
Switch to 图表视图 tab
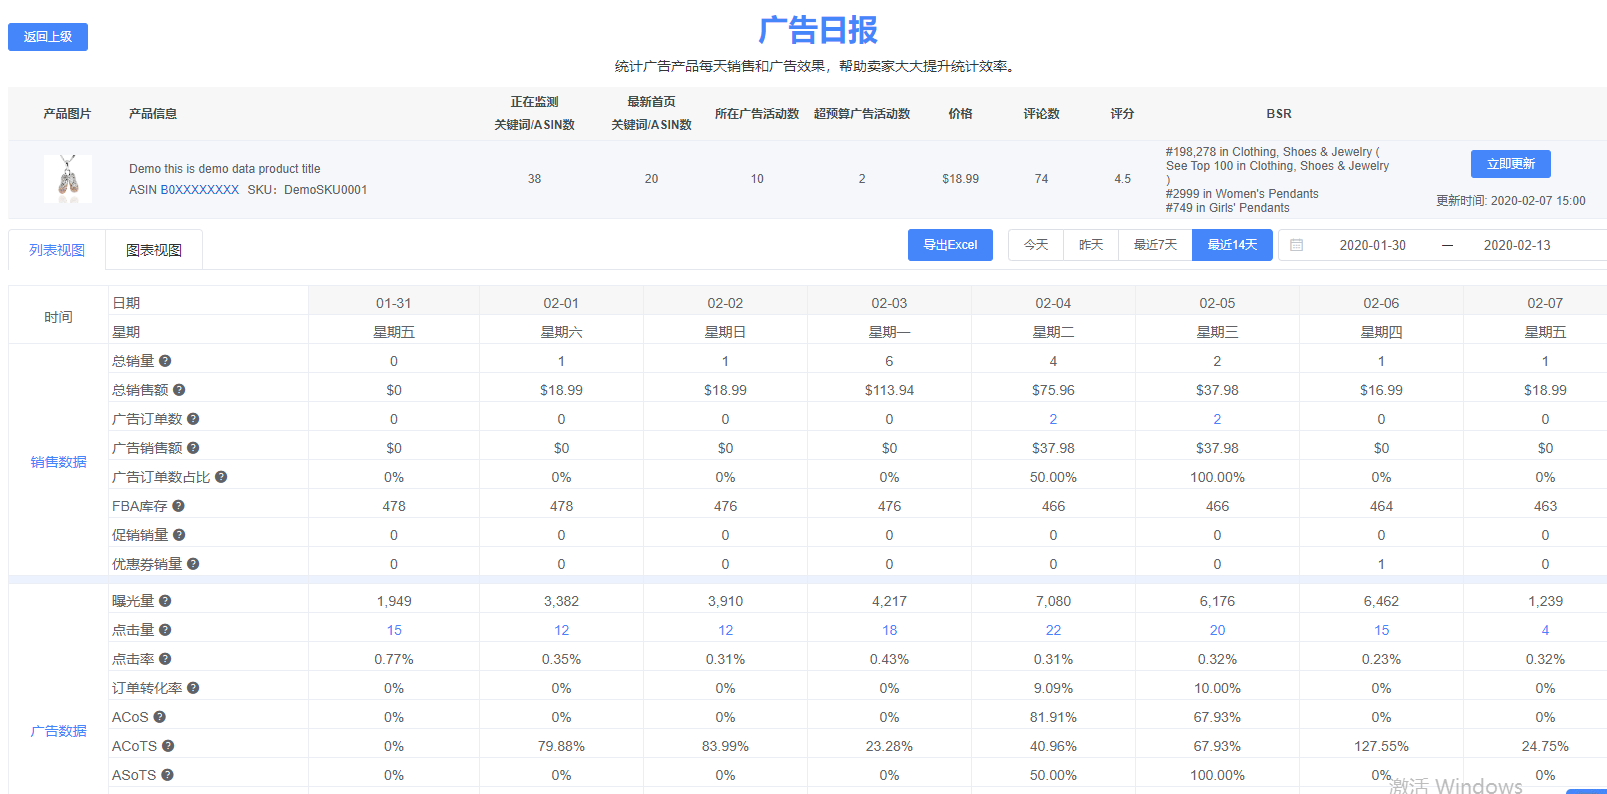click(x=154, y=250)
